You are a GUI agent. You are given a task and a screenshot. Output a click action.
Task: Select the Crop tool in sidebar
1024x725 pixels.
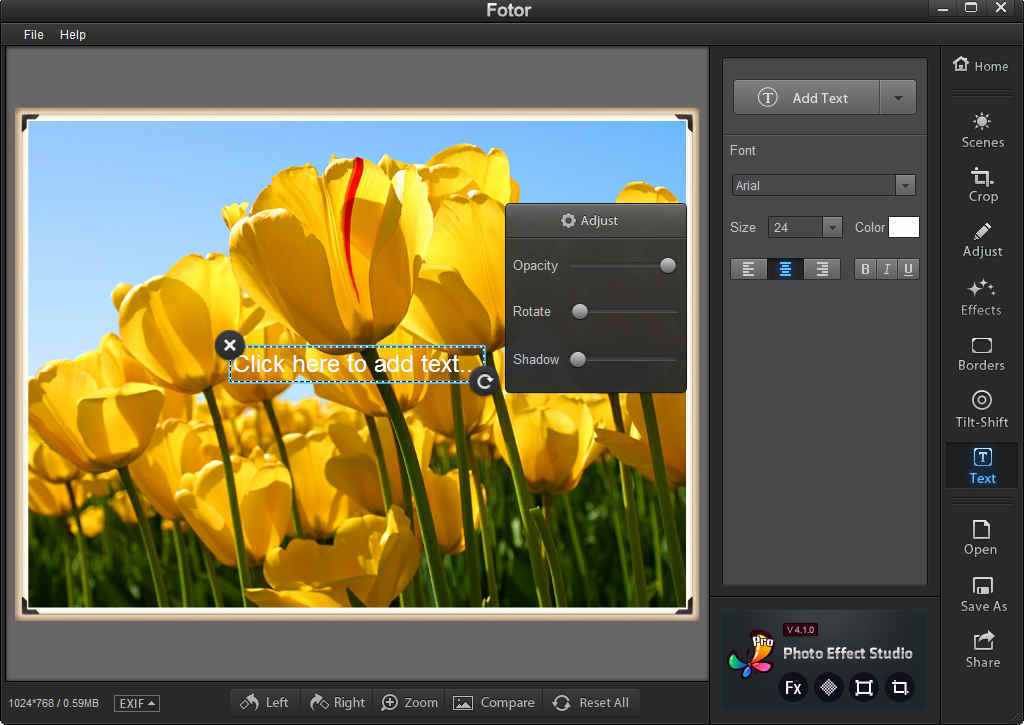coord(982,186)
